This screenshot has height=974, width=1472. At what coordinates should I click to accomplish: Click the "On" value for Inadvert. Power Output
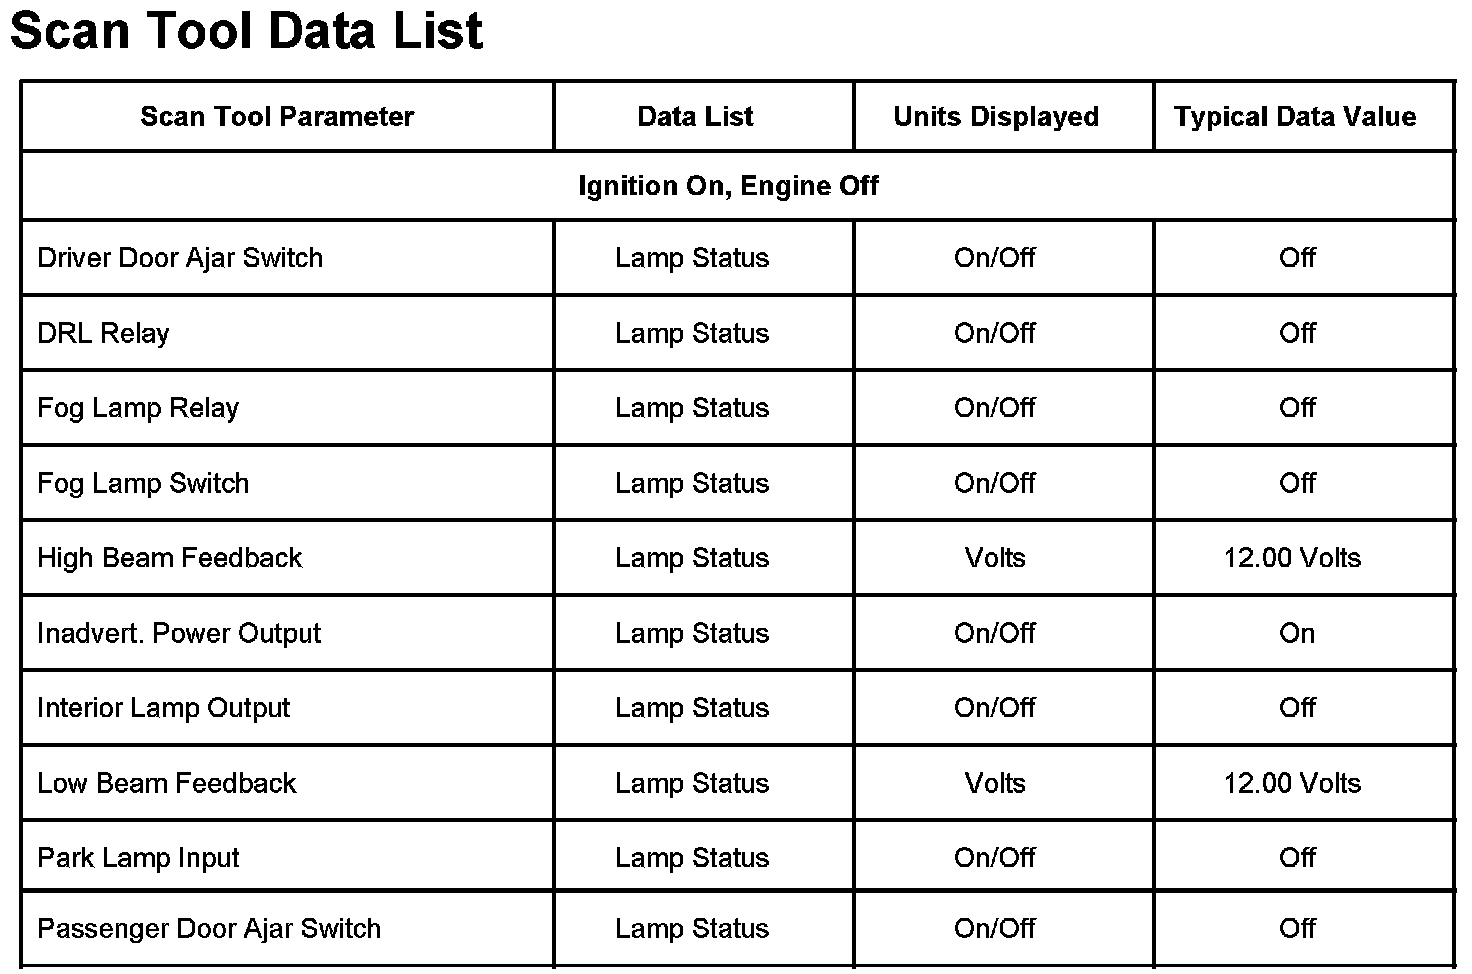(1297, 633)
